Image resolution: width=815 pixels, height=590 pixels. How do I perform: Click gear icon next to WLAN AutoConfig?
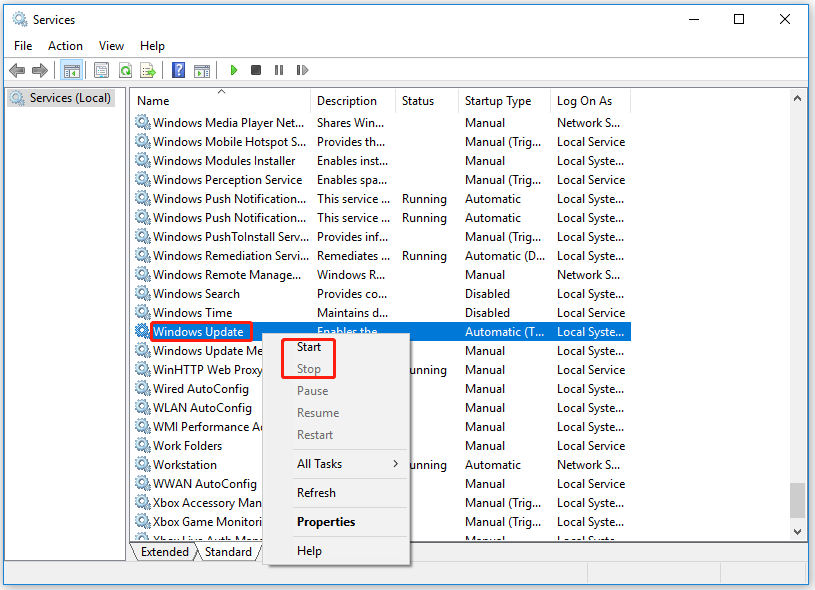point(143,408)
